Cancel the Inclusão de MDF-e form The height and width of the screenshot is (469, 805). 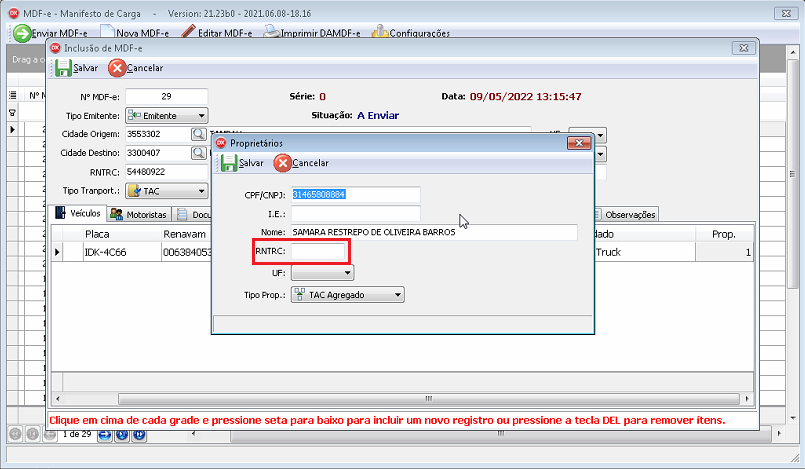click(x=136, y=68)
